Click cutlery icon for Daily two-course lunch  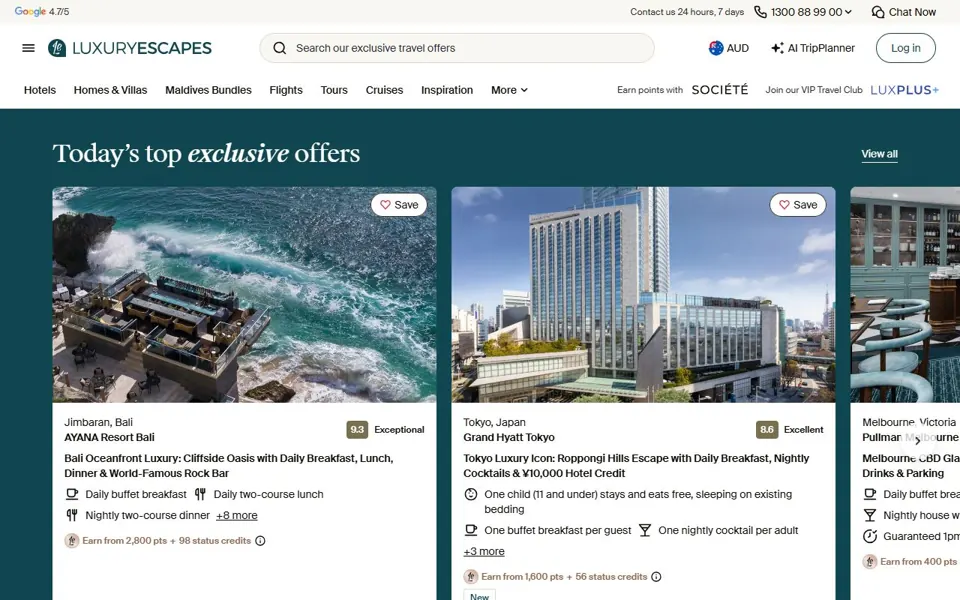[x=200, y=494]
